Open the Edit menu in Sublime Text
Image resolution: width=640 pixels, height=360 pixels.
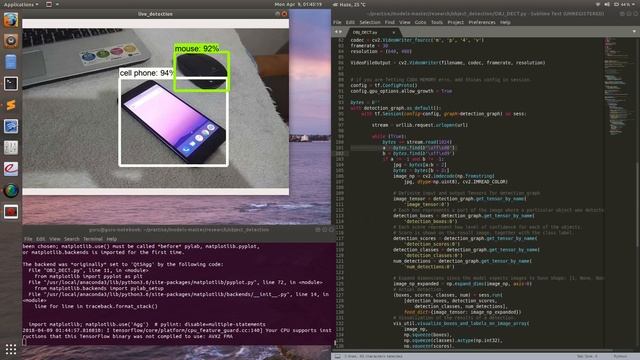350,22
